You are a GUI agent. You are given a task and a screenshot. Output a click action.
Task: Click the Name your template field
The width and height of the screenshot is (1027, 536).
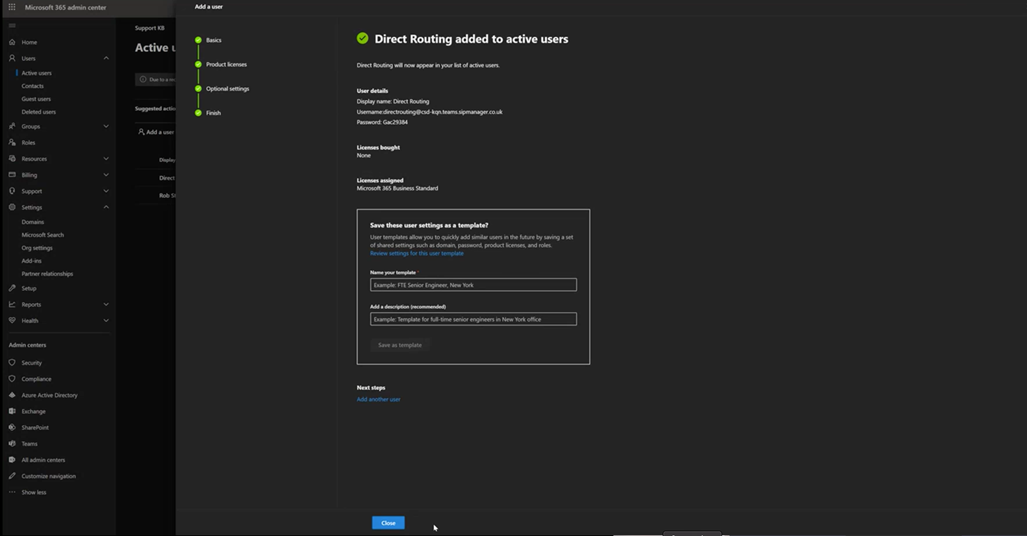tap(473, 285)
